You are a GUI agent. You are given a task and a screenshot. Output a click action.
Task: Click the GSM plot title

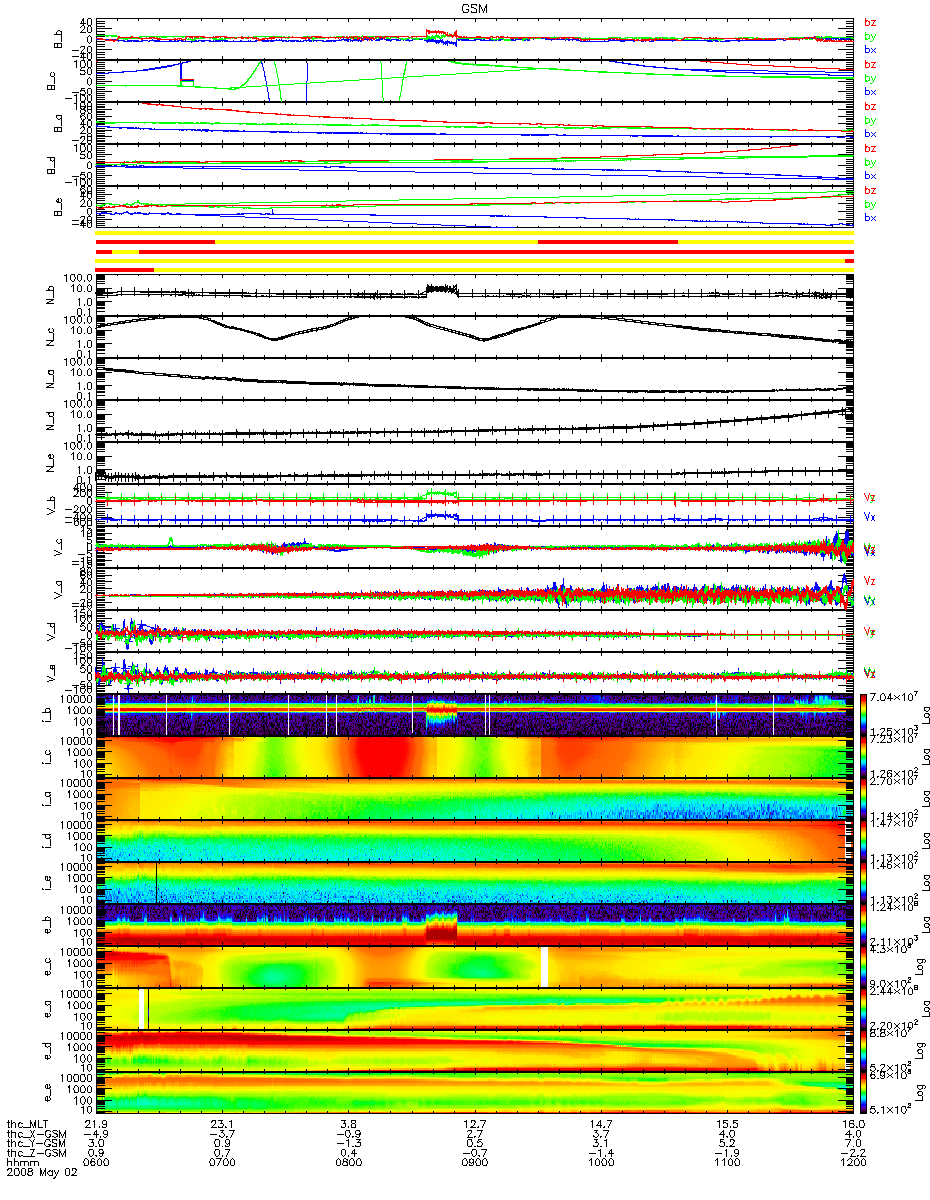point(475,8)
